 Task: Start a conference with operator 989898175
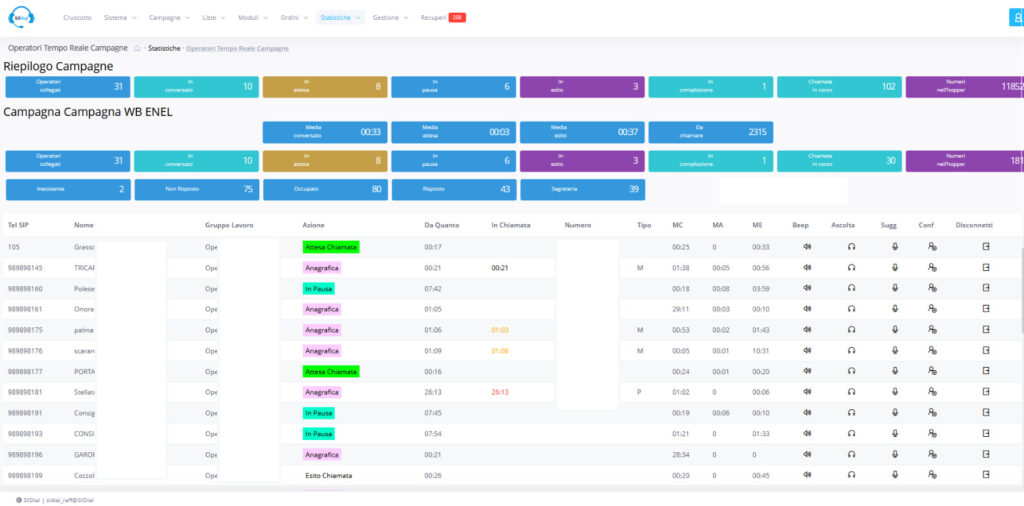(x=933, y=330)
